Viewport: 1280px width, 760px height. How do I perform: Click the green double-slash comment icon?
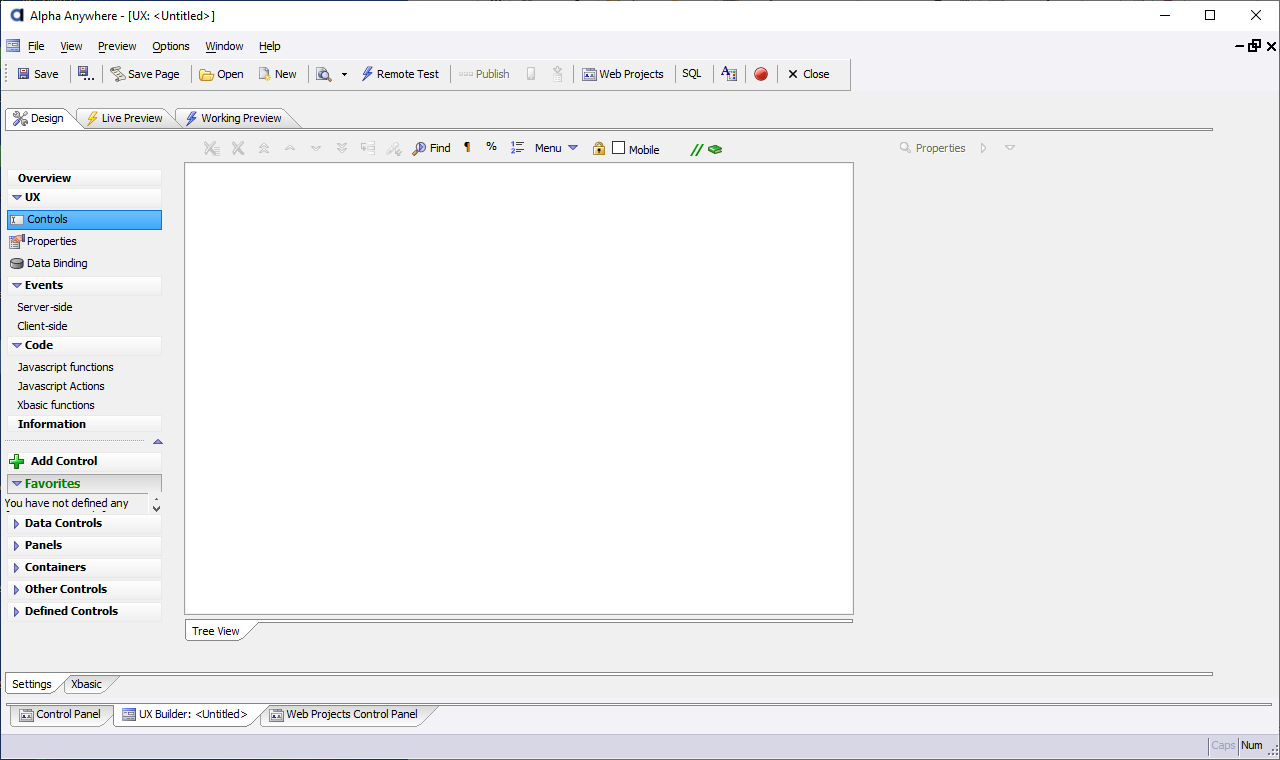pos(697,149)
